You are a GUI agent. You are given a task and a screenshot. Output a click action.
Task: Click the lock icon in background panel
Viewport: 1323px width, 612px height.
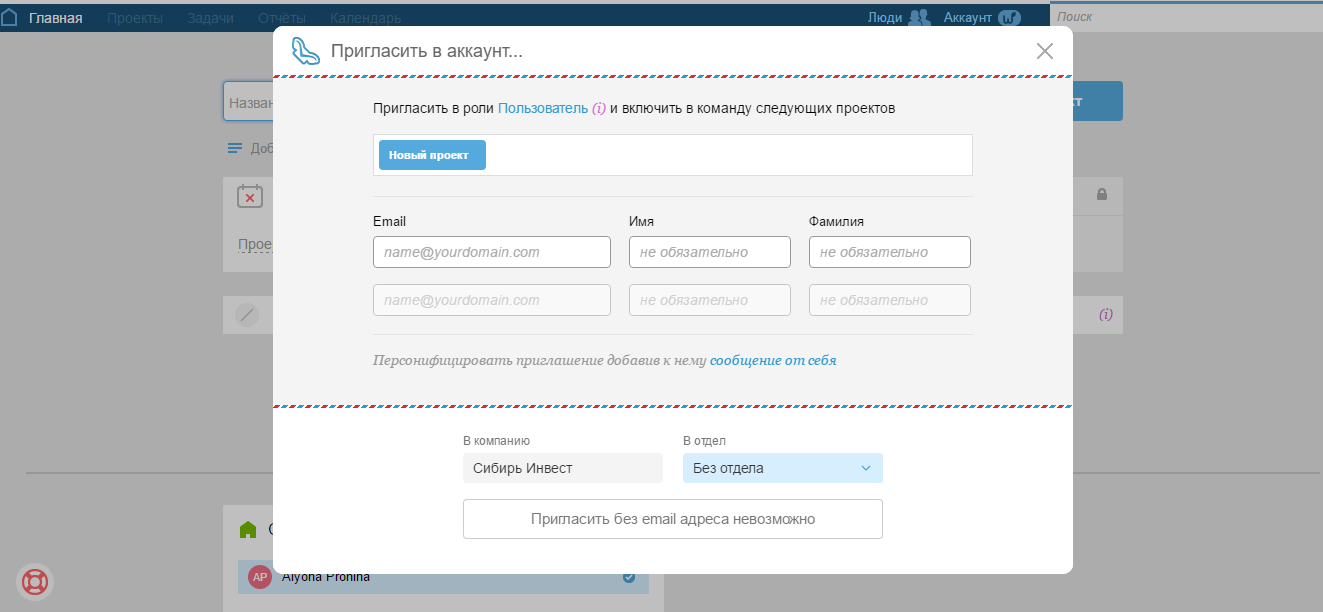point(1102,194)
